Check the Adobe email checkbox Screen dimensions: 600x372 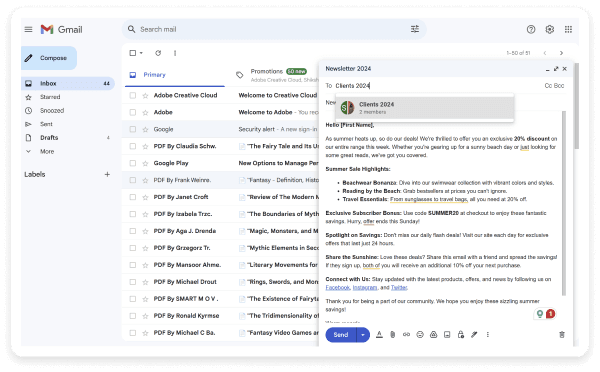133,113
